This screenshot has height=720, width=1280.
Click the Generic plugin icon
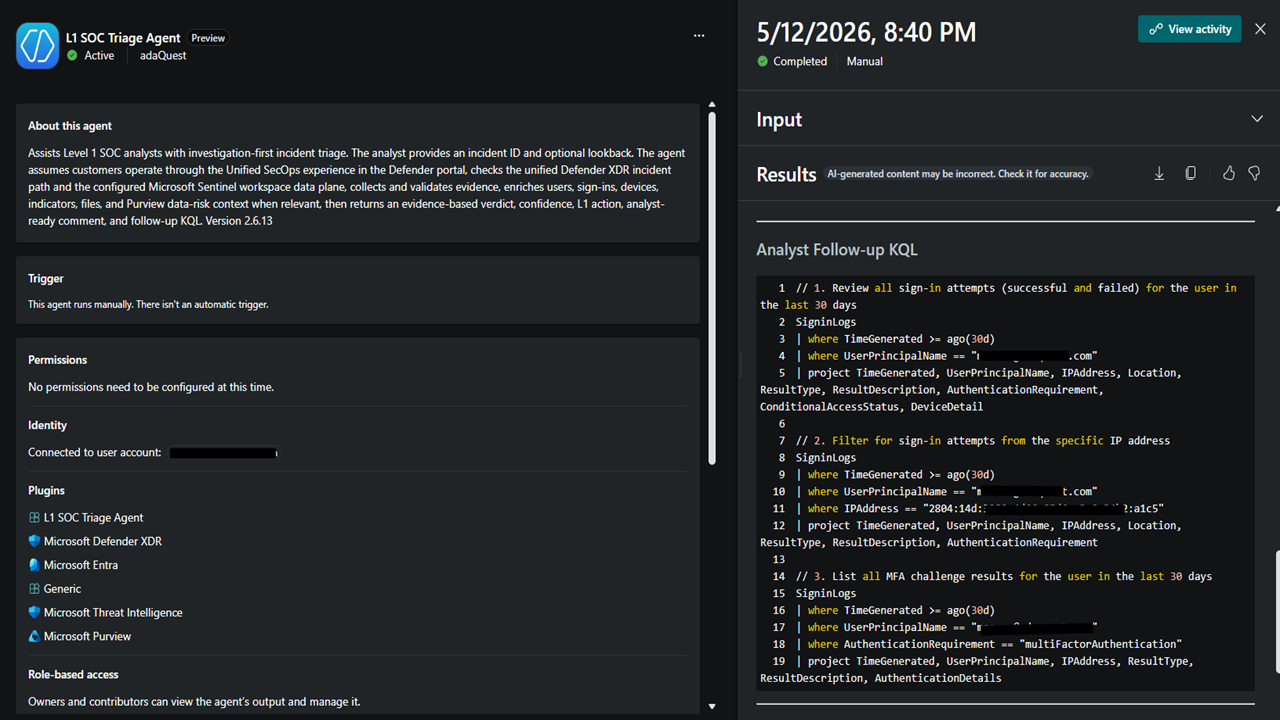tap(34, 589)
